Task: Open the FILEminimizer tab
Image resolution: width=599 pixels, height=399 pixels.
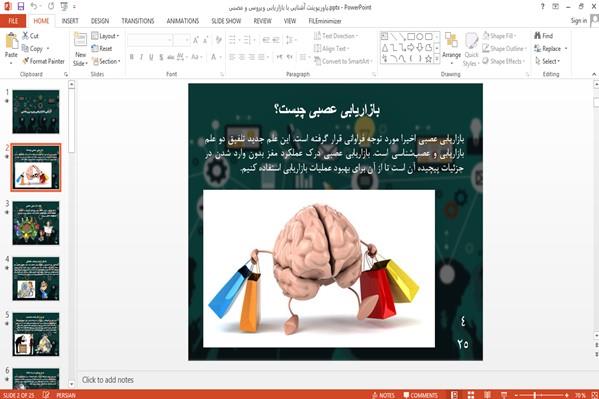Action: point(325,21)
